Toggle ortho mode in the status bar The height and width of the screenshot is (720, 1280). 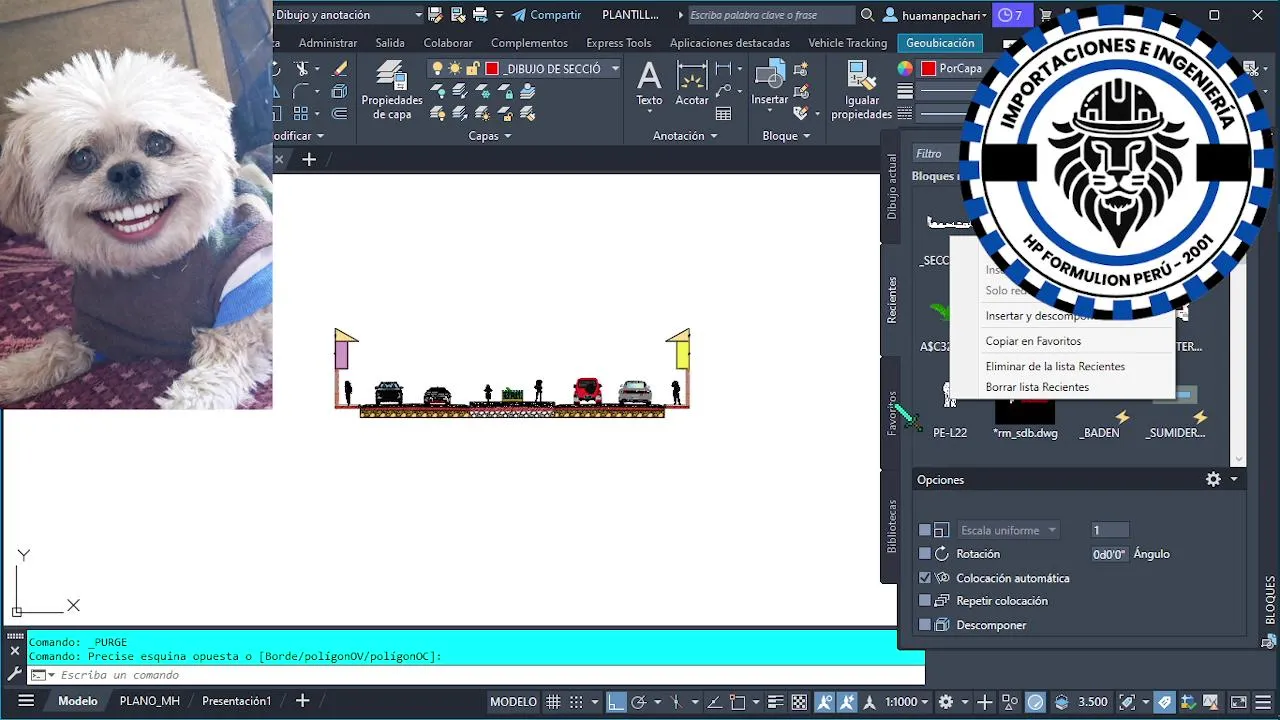616,702
